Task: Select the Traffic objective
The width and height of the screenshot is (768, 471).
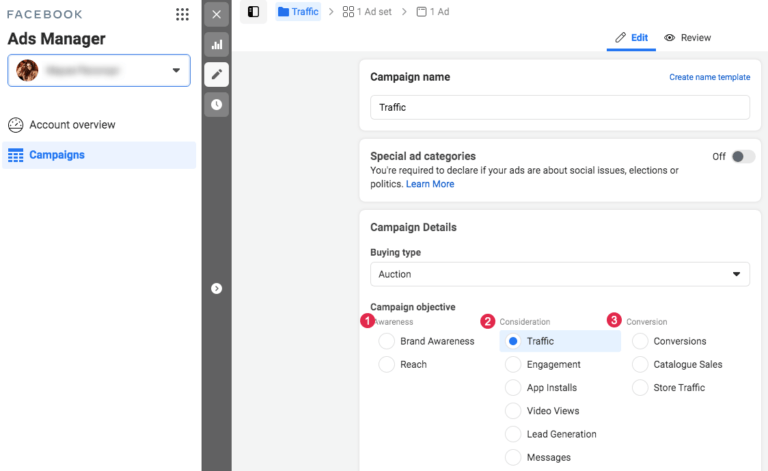Action: [513, 341]
